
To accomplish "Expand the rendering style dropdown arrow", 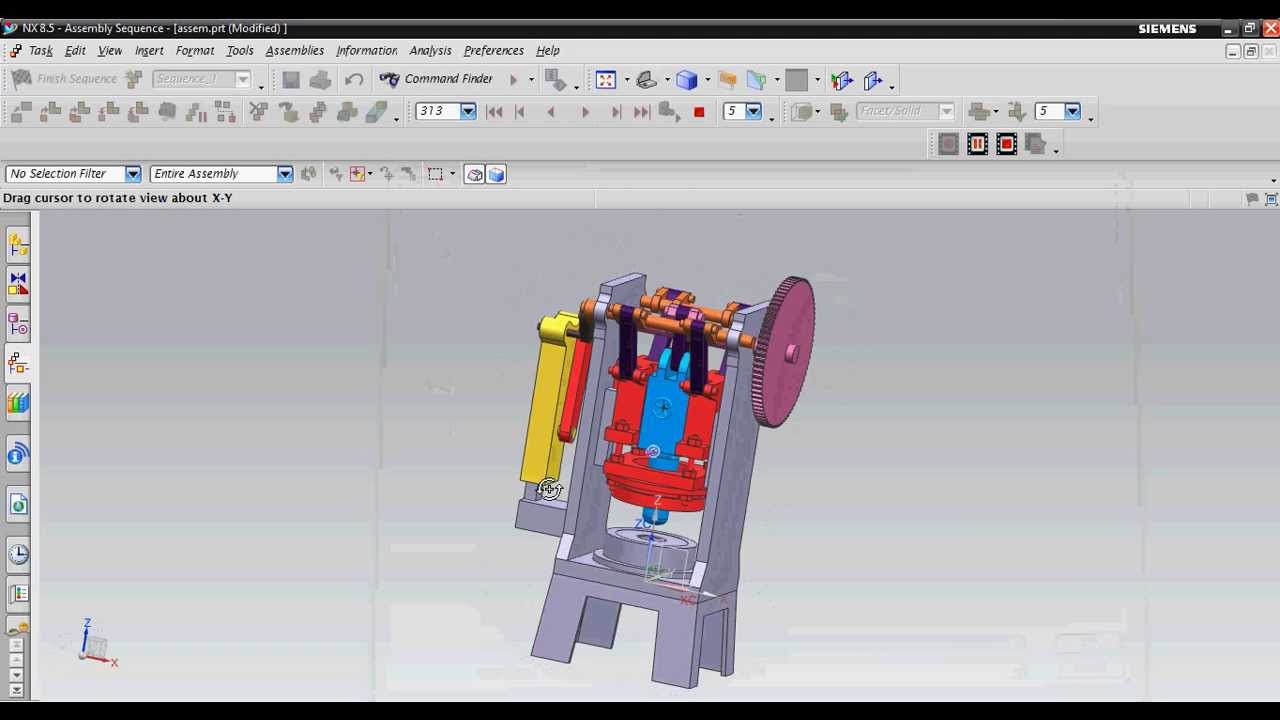I will point(707,80).
